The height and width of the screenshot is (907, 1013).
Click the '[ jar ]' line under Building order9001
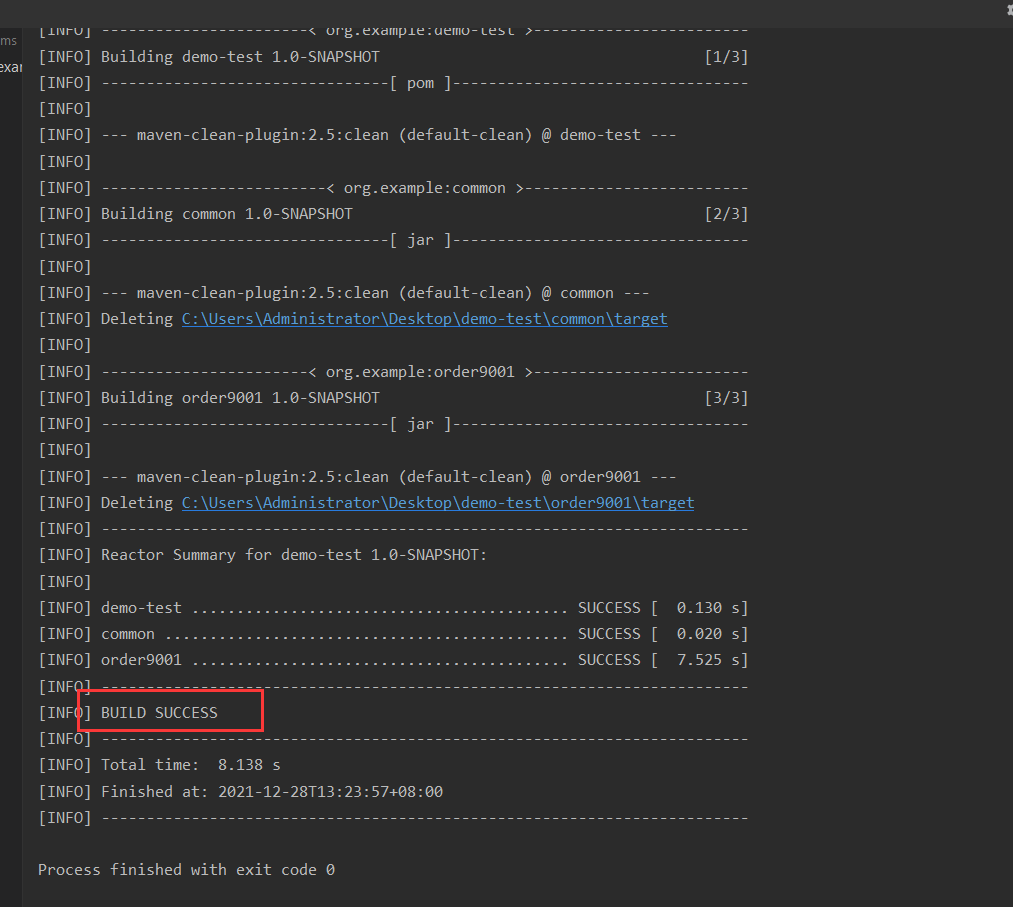click(393, 424)
